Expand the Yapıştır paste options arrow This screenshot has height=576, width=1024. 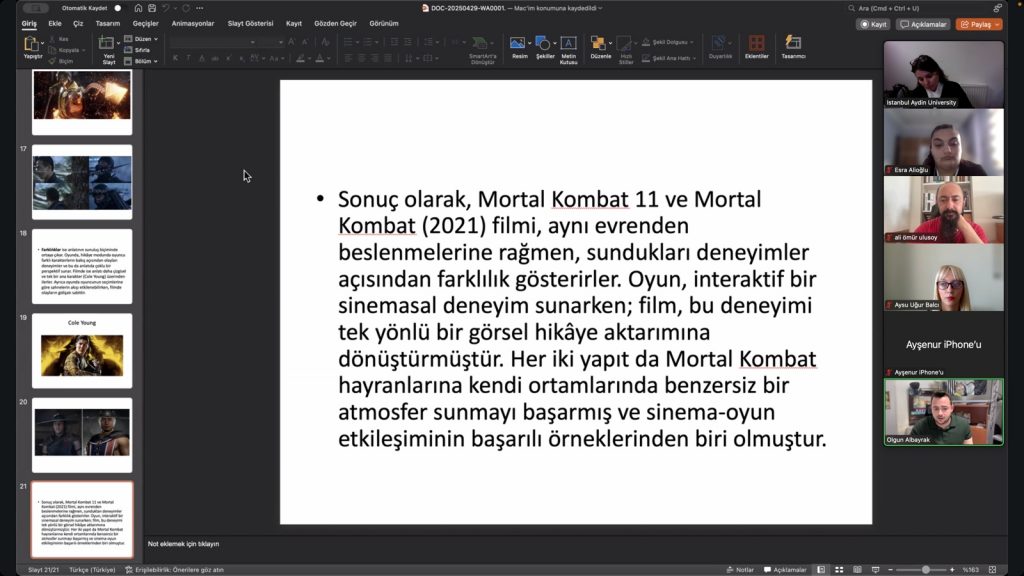tap(42, 44)
